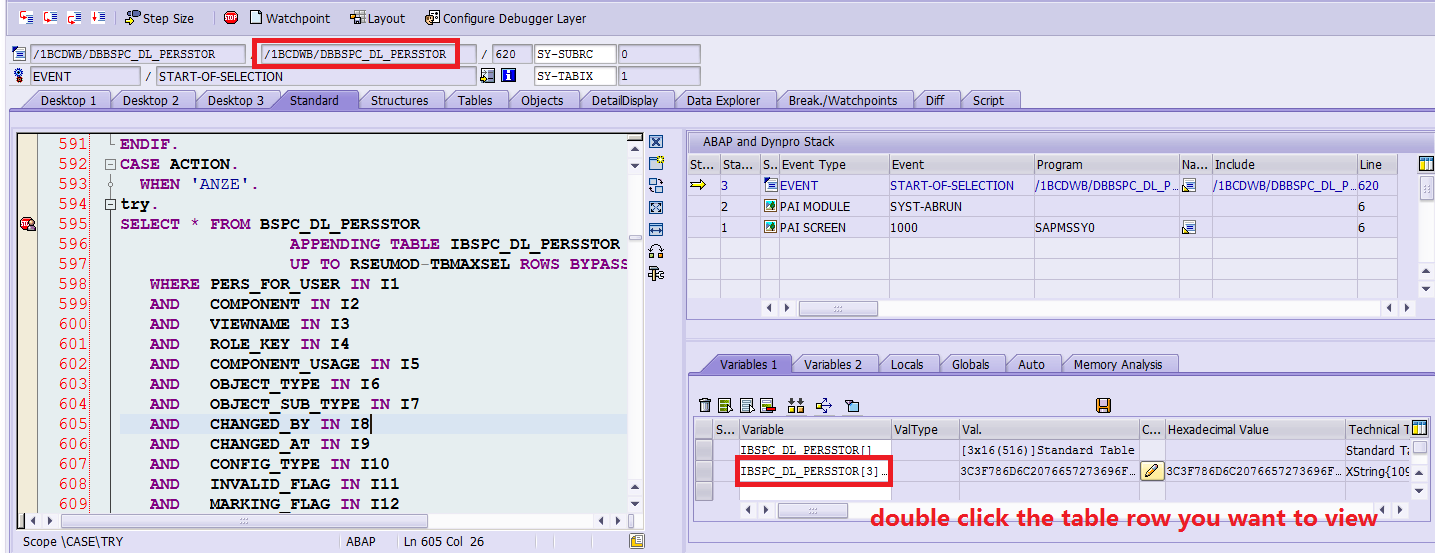Open column chooser icon of the stack table
Screen dimensions: 1435x553
click(x=1426, y=164)
